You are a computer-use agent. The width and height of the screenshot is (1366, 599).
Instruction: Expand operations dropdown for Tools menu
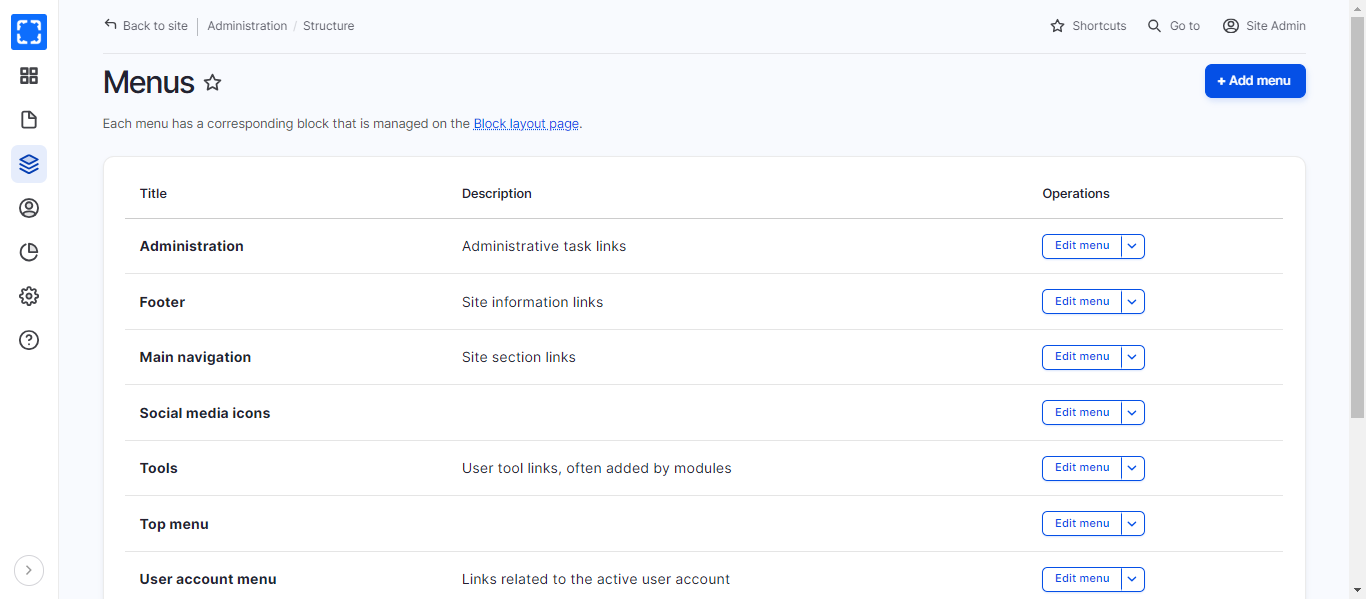[1133, 468]
